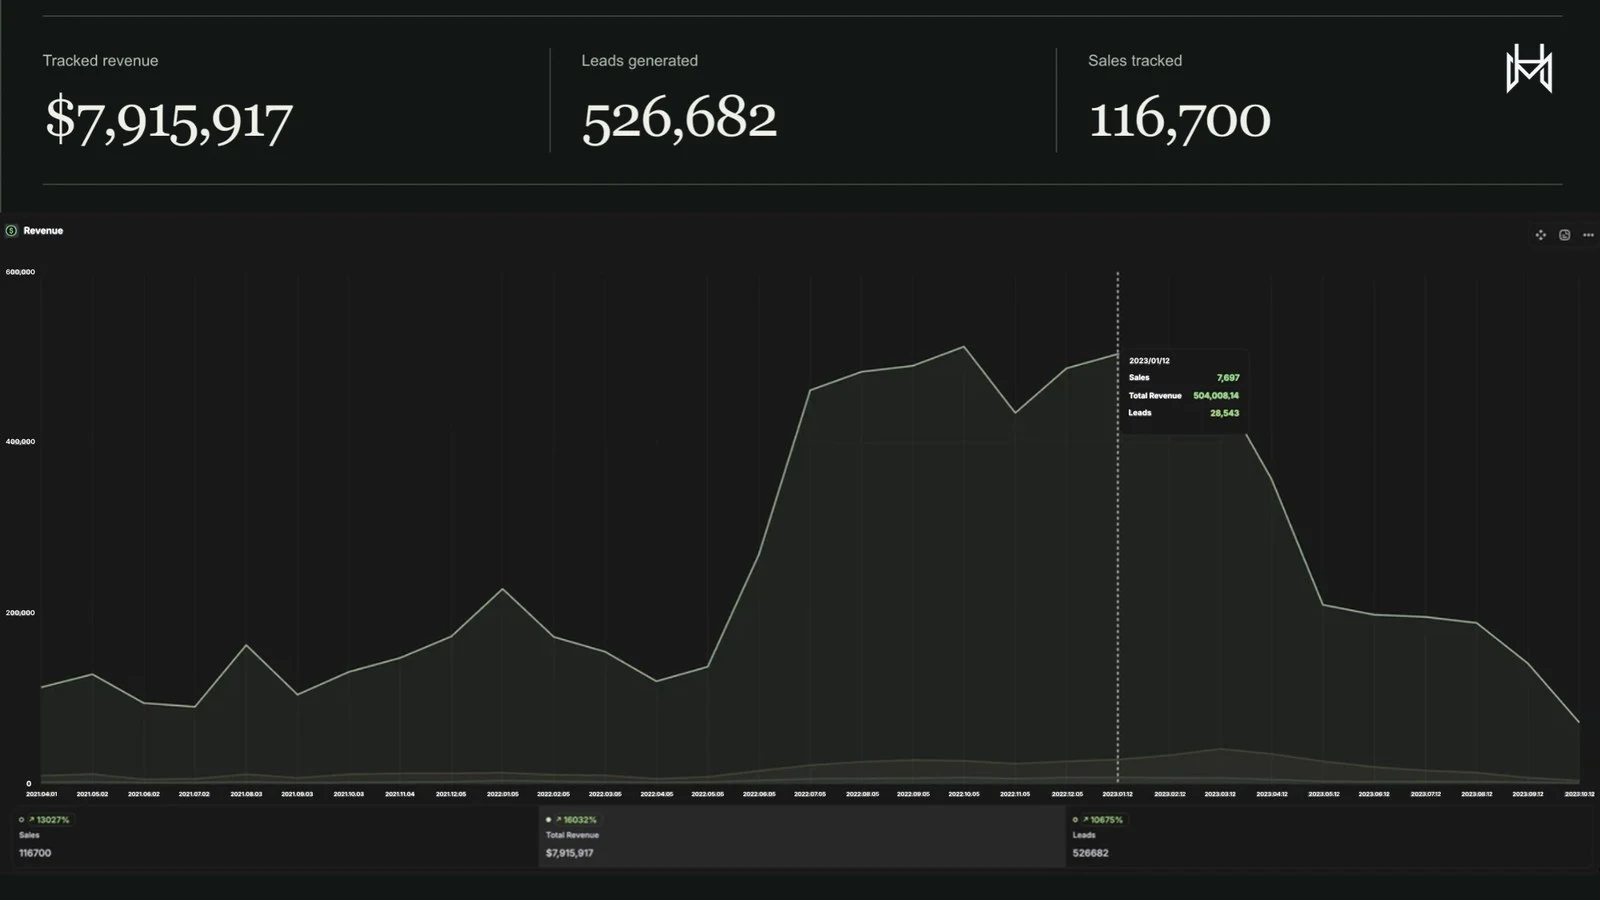Click the 2023.10.12 x-axis date label
Screen dimensions: 1600x900
1579,794
